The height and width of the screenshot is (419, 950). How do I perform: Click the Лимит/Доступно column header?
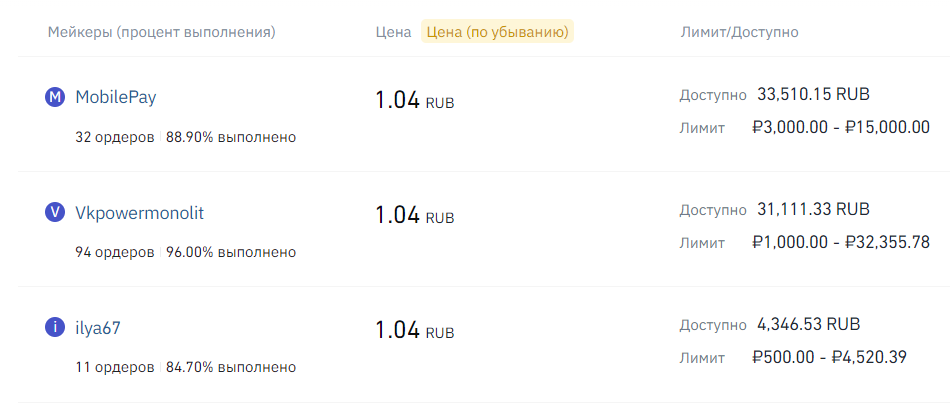pyautogui.click(x=739, y=32)
